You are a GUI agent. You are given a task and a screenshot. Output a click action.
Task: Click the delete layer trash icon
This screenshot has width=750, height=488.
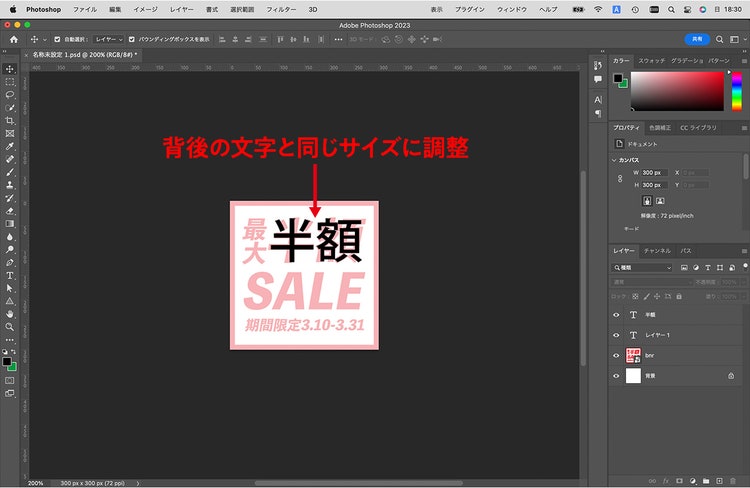coord(733,480)
